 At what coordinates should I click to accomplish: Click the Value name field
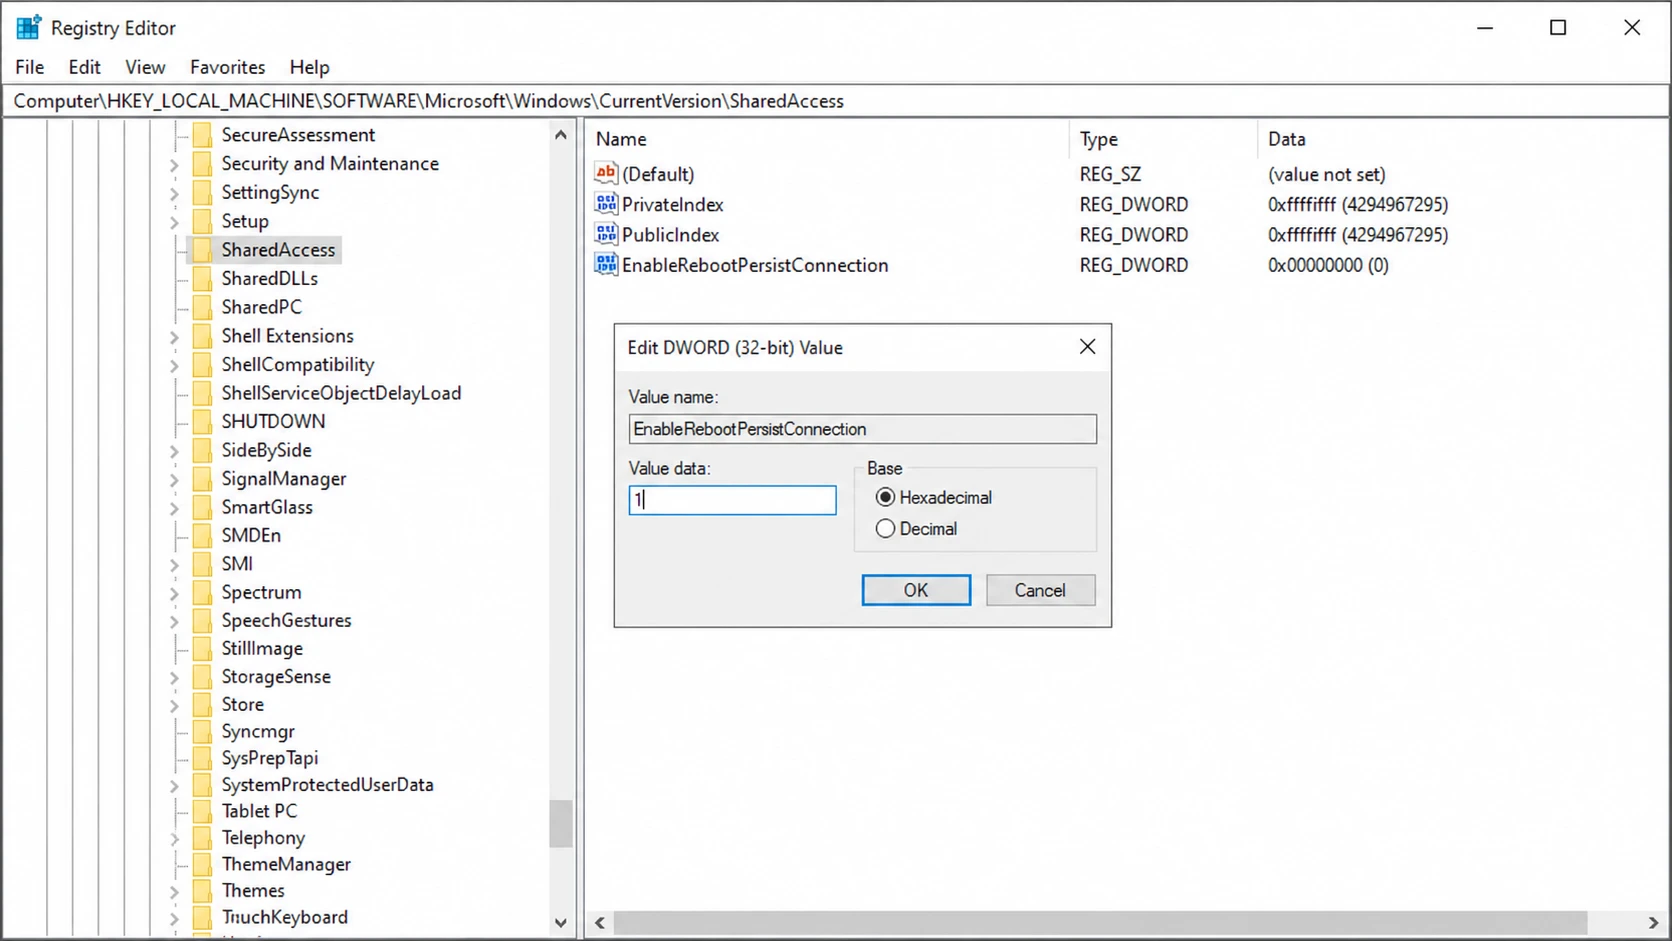pos(863,429)
